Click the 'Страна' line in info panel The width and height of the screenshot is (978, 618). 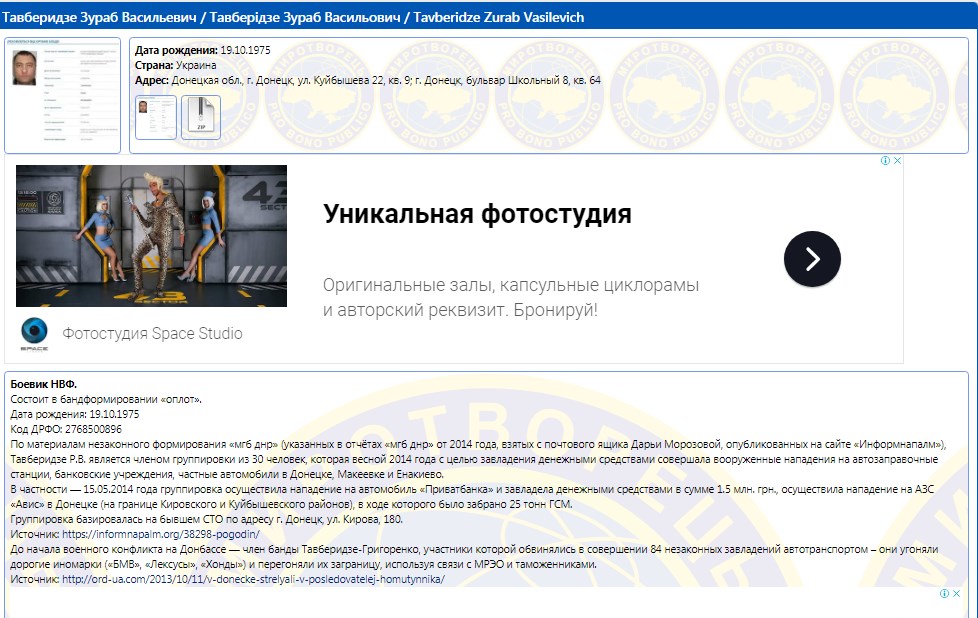(x=176, y=65)
